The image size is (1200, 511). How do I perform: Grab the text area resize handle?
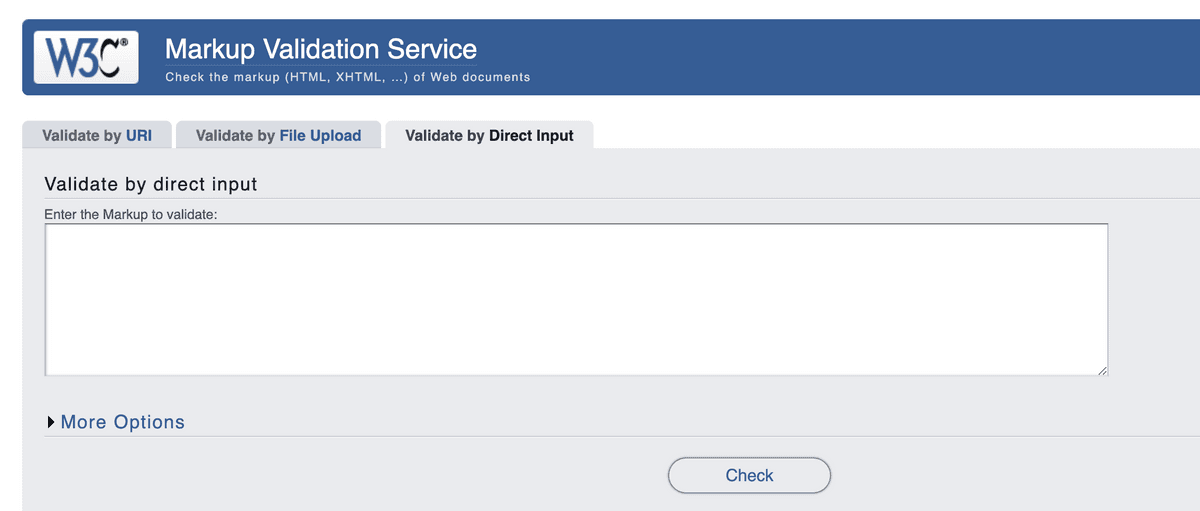(x=1102, y=371)
